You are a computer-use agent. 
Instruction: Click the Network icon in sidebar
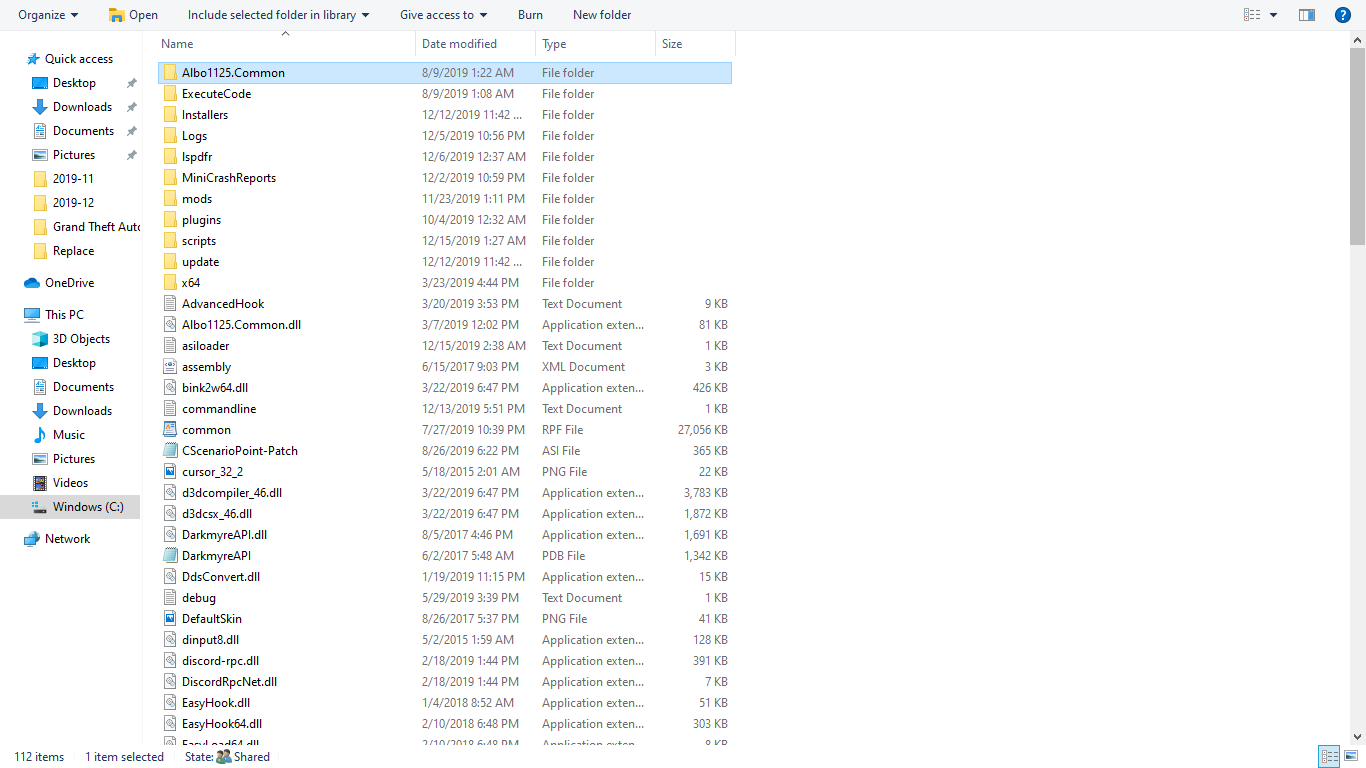click(x=32, y=539)
